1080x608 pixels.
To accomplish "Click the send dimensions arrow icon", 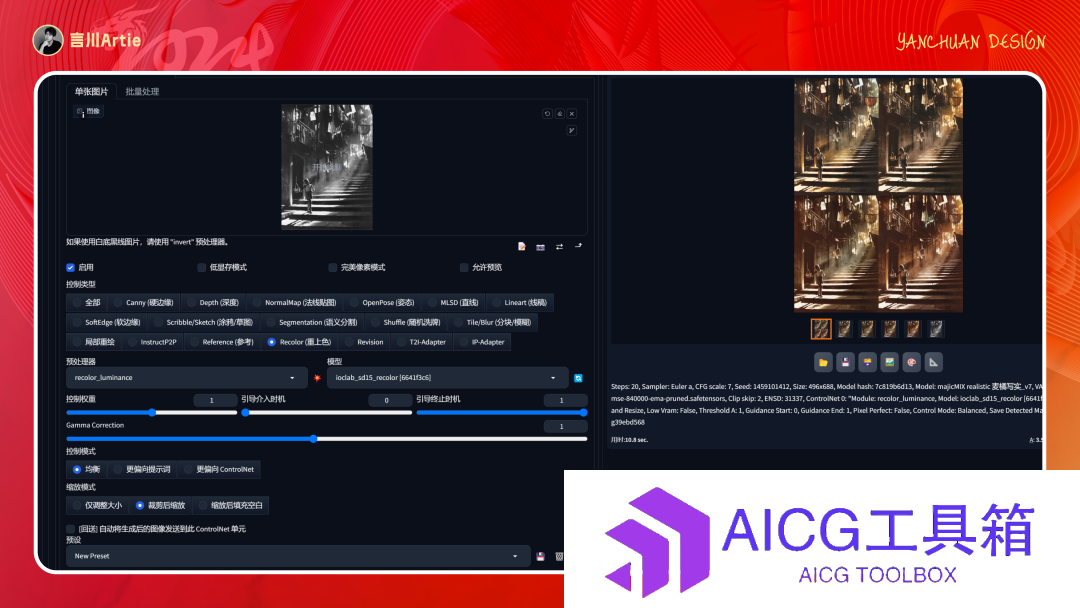I will point(579,246).
